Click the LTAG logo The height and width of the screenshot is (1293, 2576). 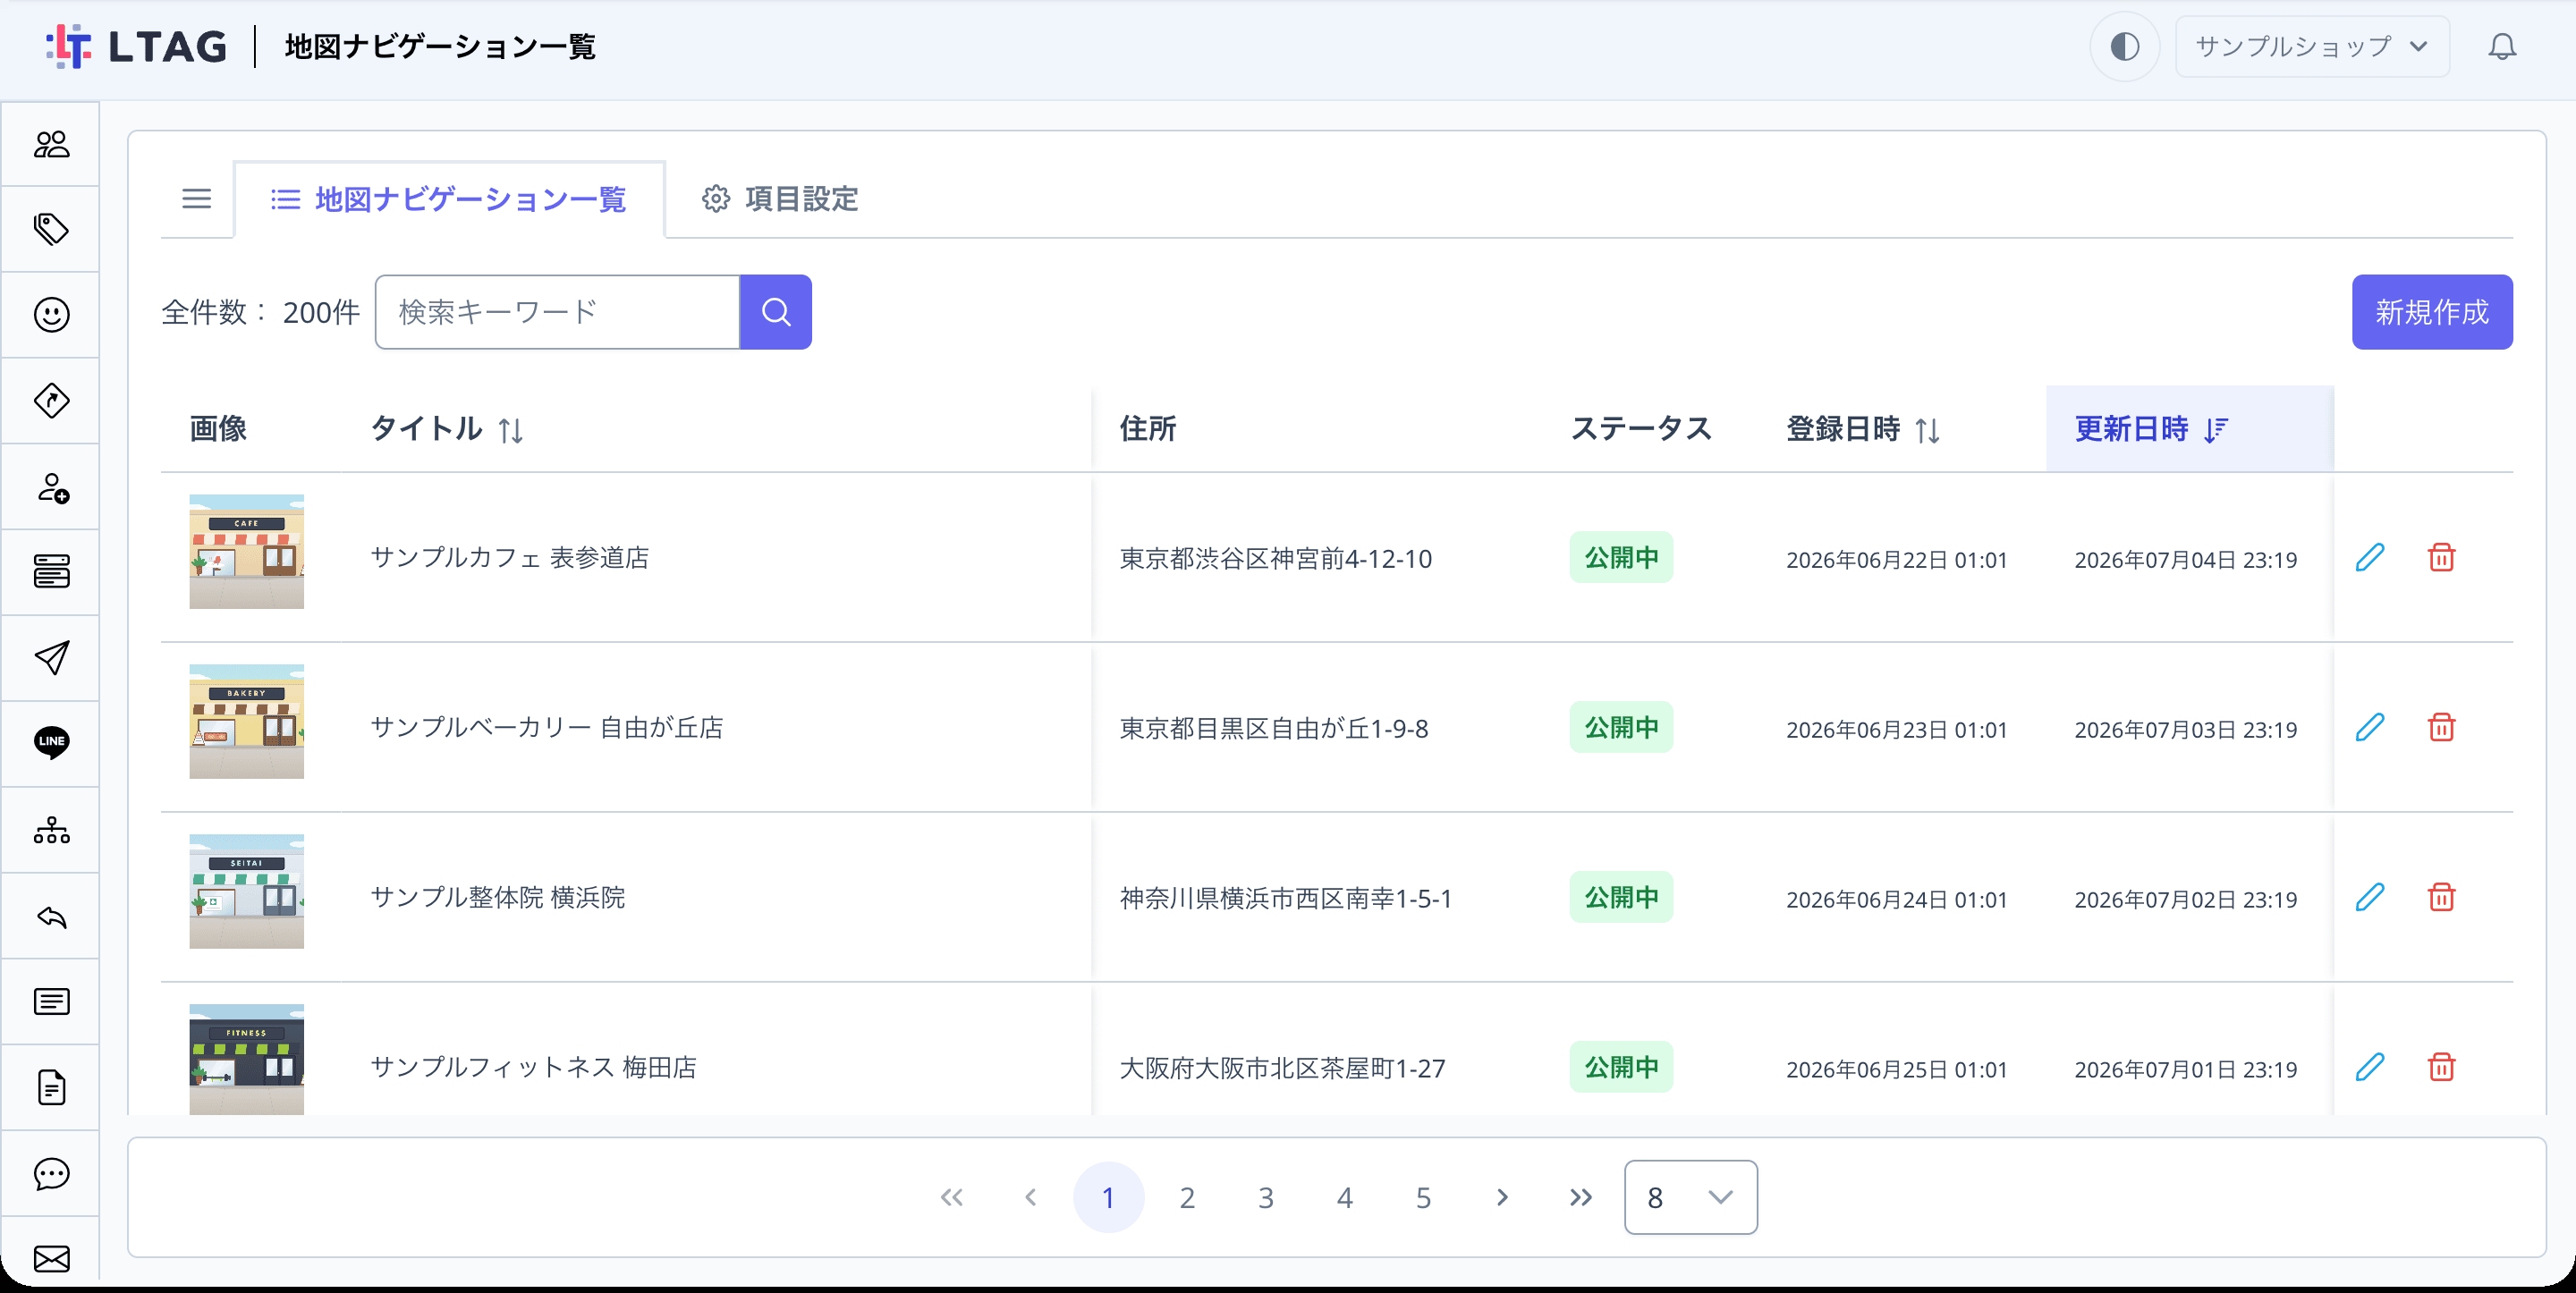(137, 47)
